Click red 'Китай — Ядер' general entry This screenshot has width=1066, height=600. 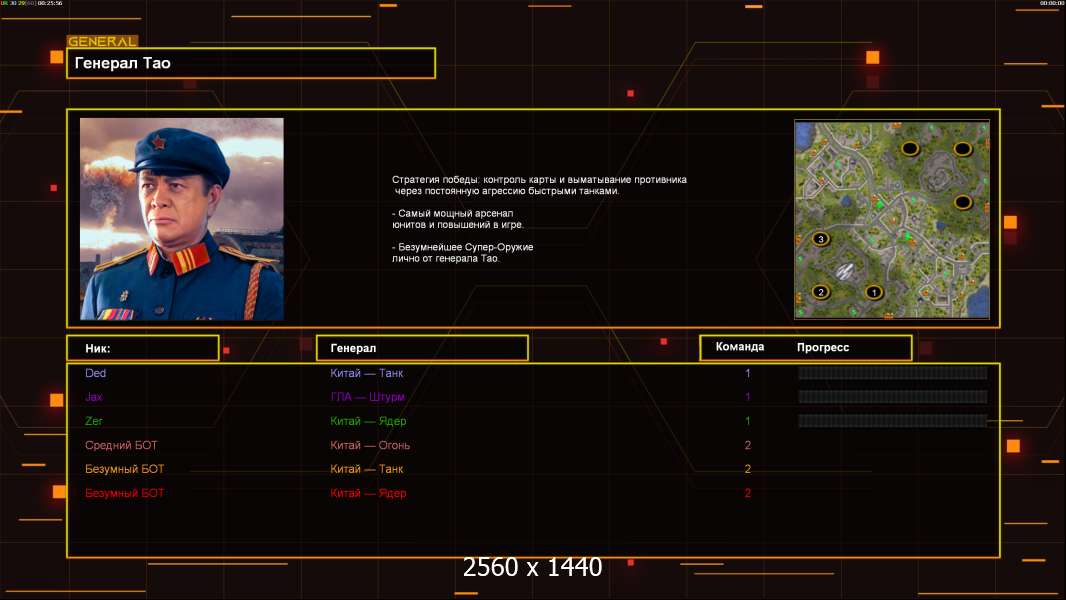(x=368, y=493)
